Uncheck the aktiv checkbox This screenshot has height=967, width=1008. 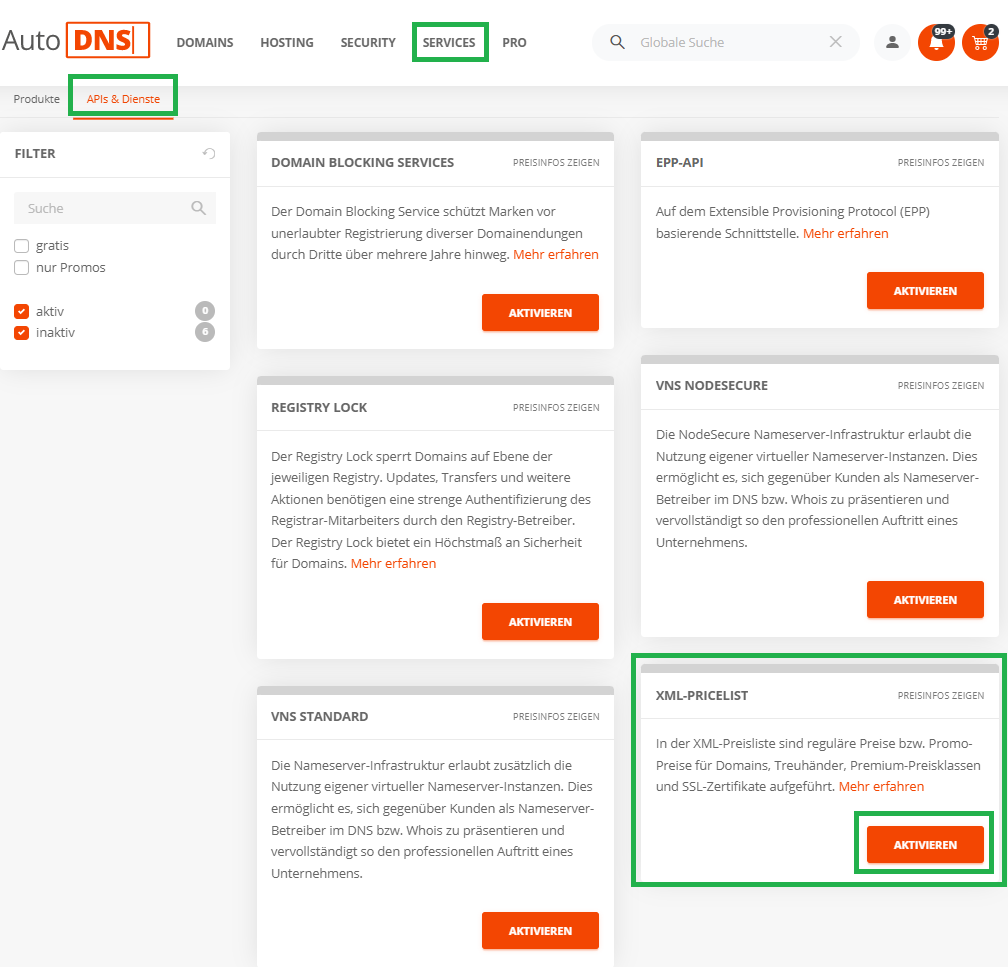(21, 311)
